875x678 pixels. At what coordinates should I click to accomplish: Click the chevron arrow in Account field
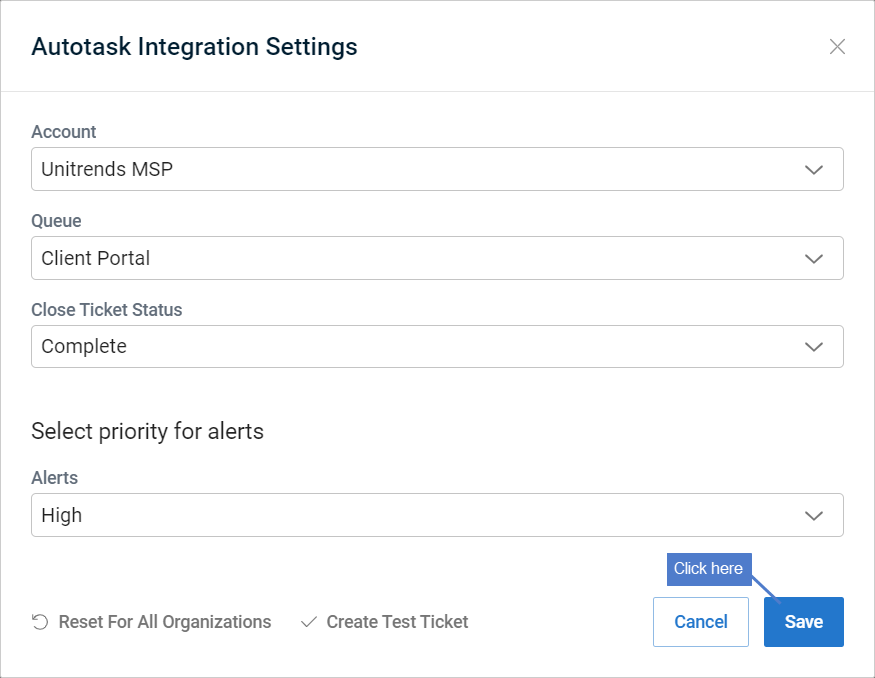tap(814, 170)
